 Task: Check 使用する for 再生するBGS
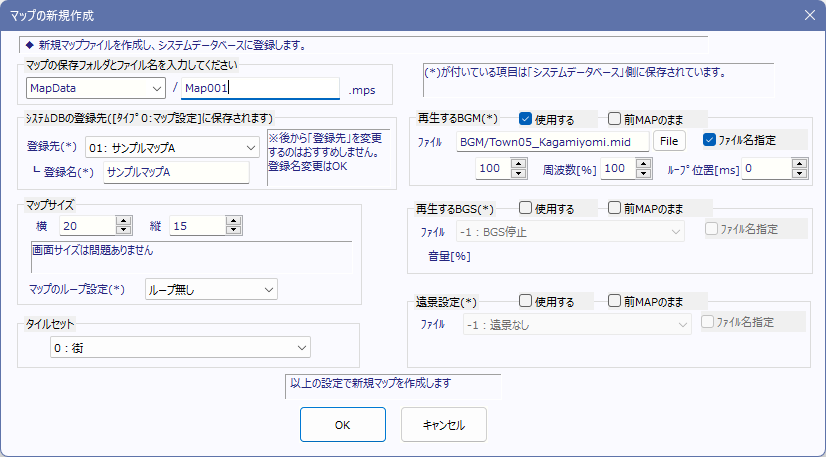526,209
